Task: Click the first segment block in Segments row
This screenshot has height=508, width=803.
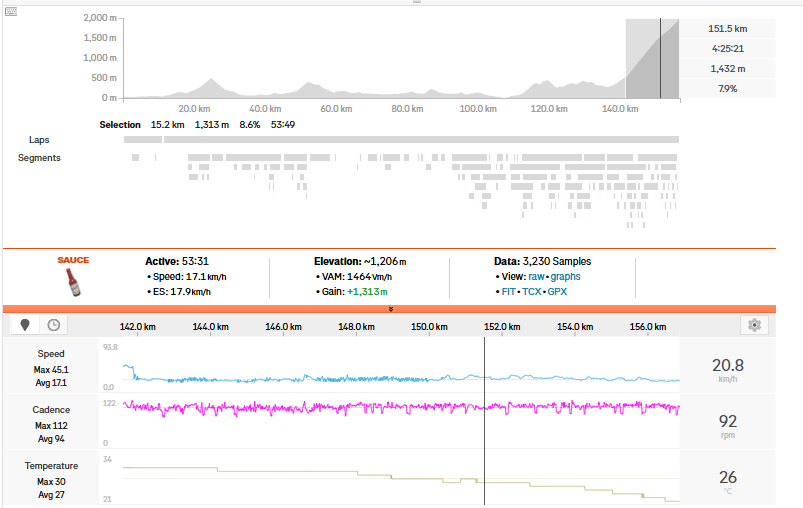Action: (136, 158)
